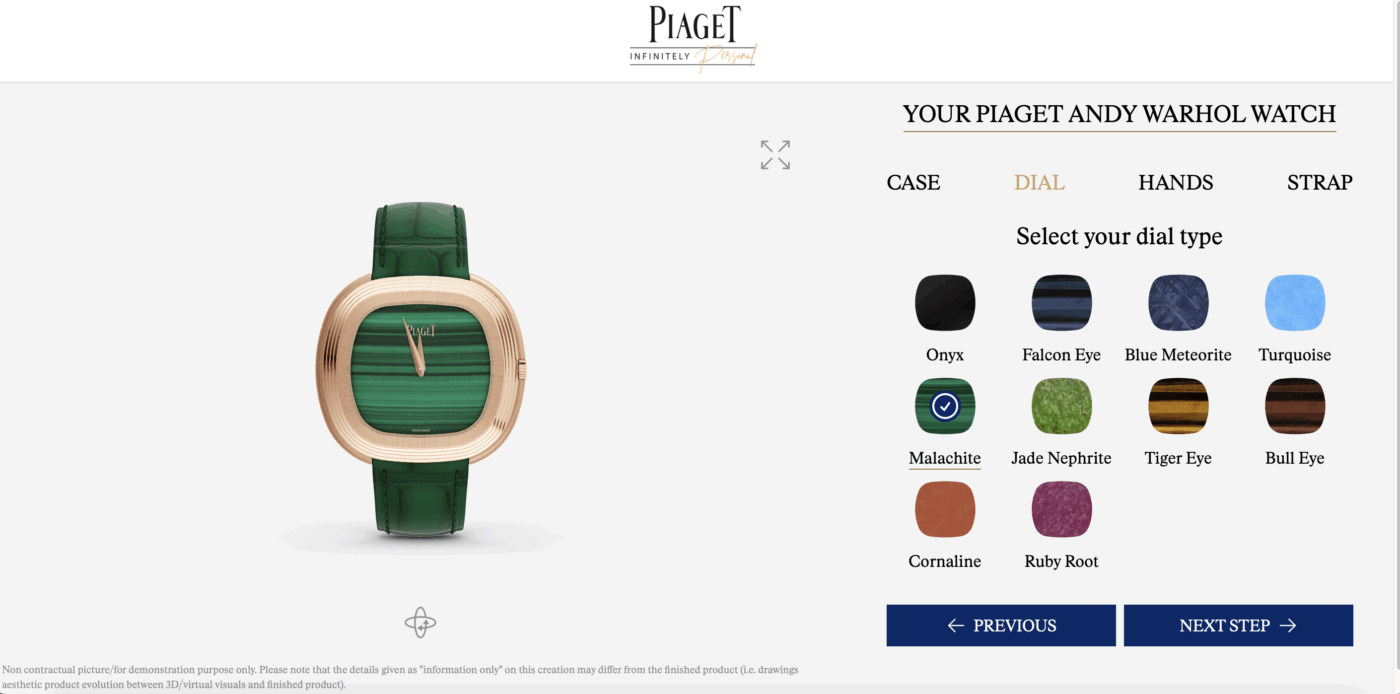The height and width of the screenshot is (694, 1400).
Task: Pick the Bull Eye dial swatch
Action: click(x=1295, y=406)
